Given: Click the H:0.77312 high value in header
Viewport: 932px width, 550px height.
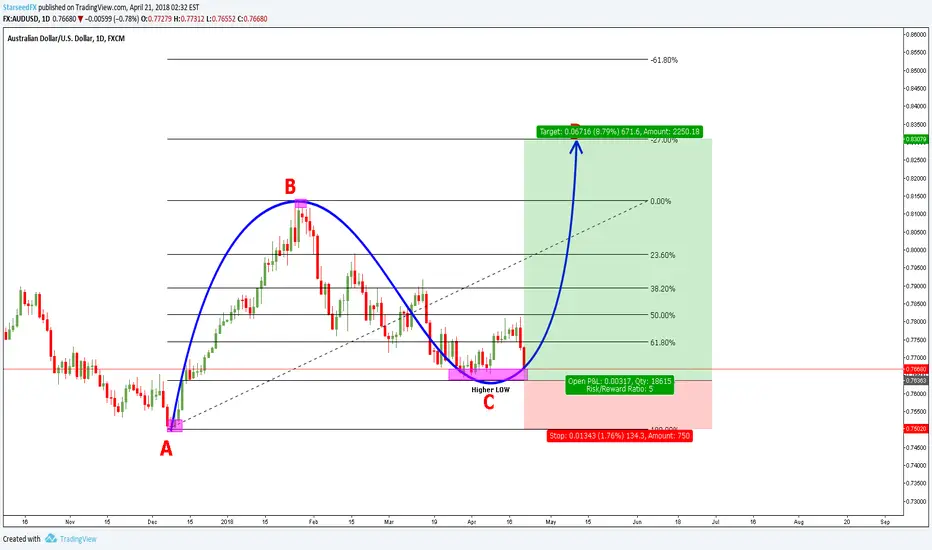Looking at the screenshot, I should pyautogui.click(x=189, y=19).
